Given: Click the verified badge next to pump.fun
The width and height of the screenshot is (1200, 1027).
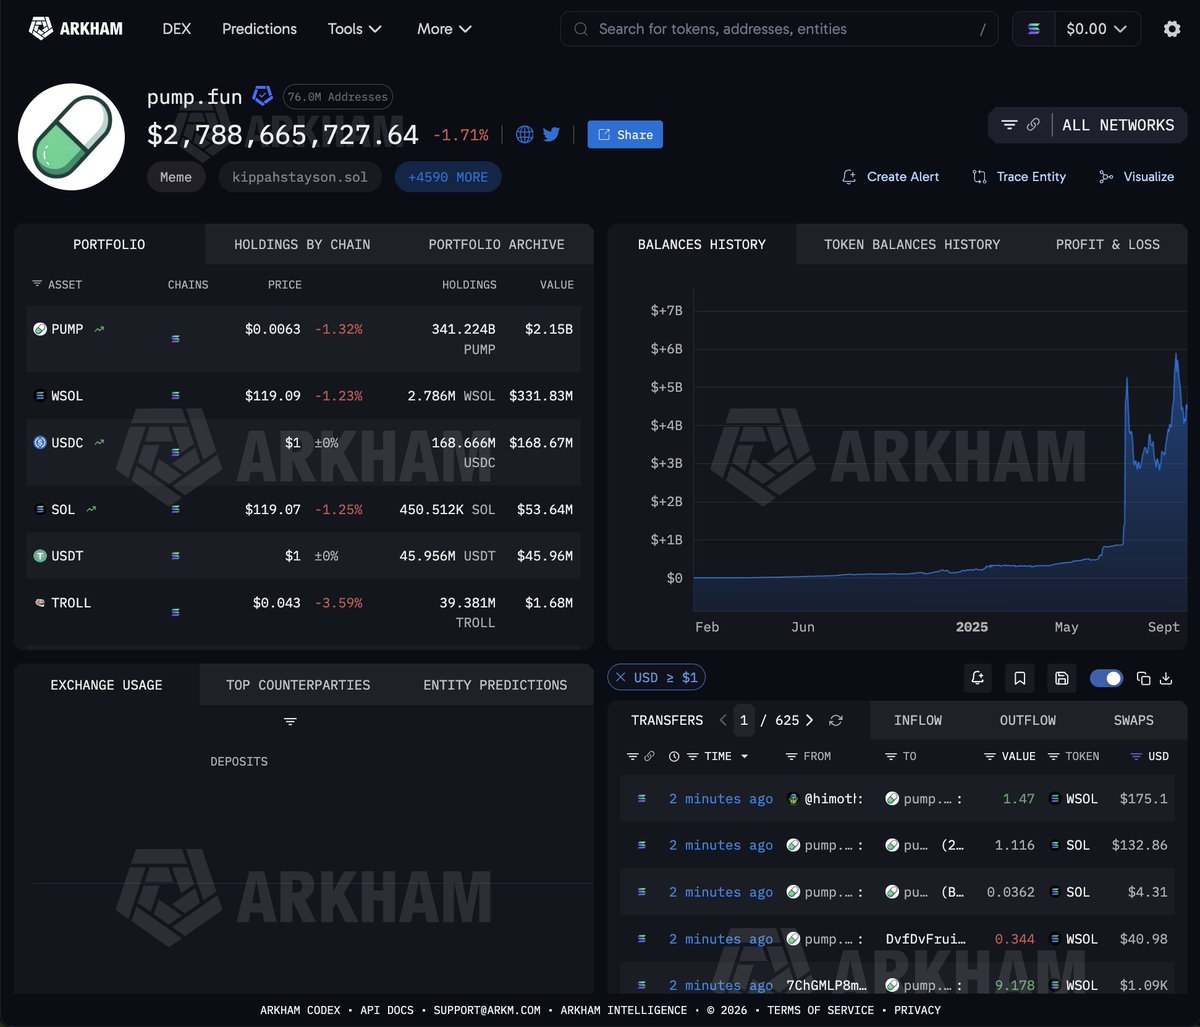Looking at the screenshot, I should [x=262, y=96].
